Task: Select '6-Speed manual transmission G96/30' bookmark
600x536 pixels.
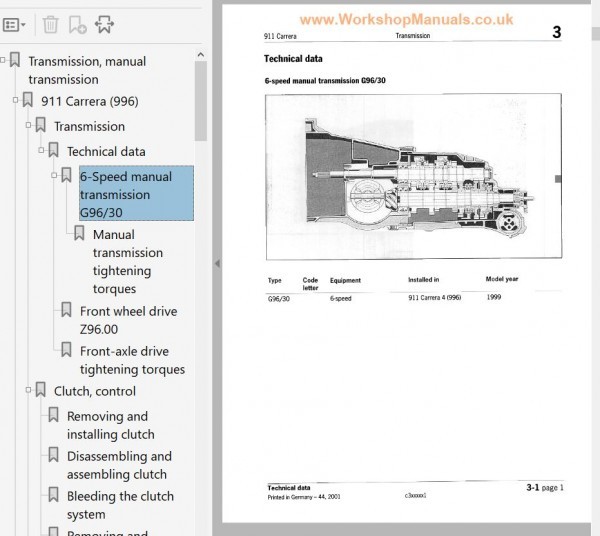Action: tap(136, 194)
